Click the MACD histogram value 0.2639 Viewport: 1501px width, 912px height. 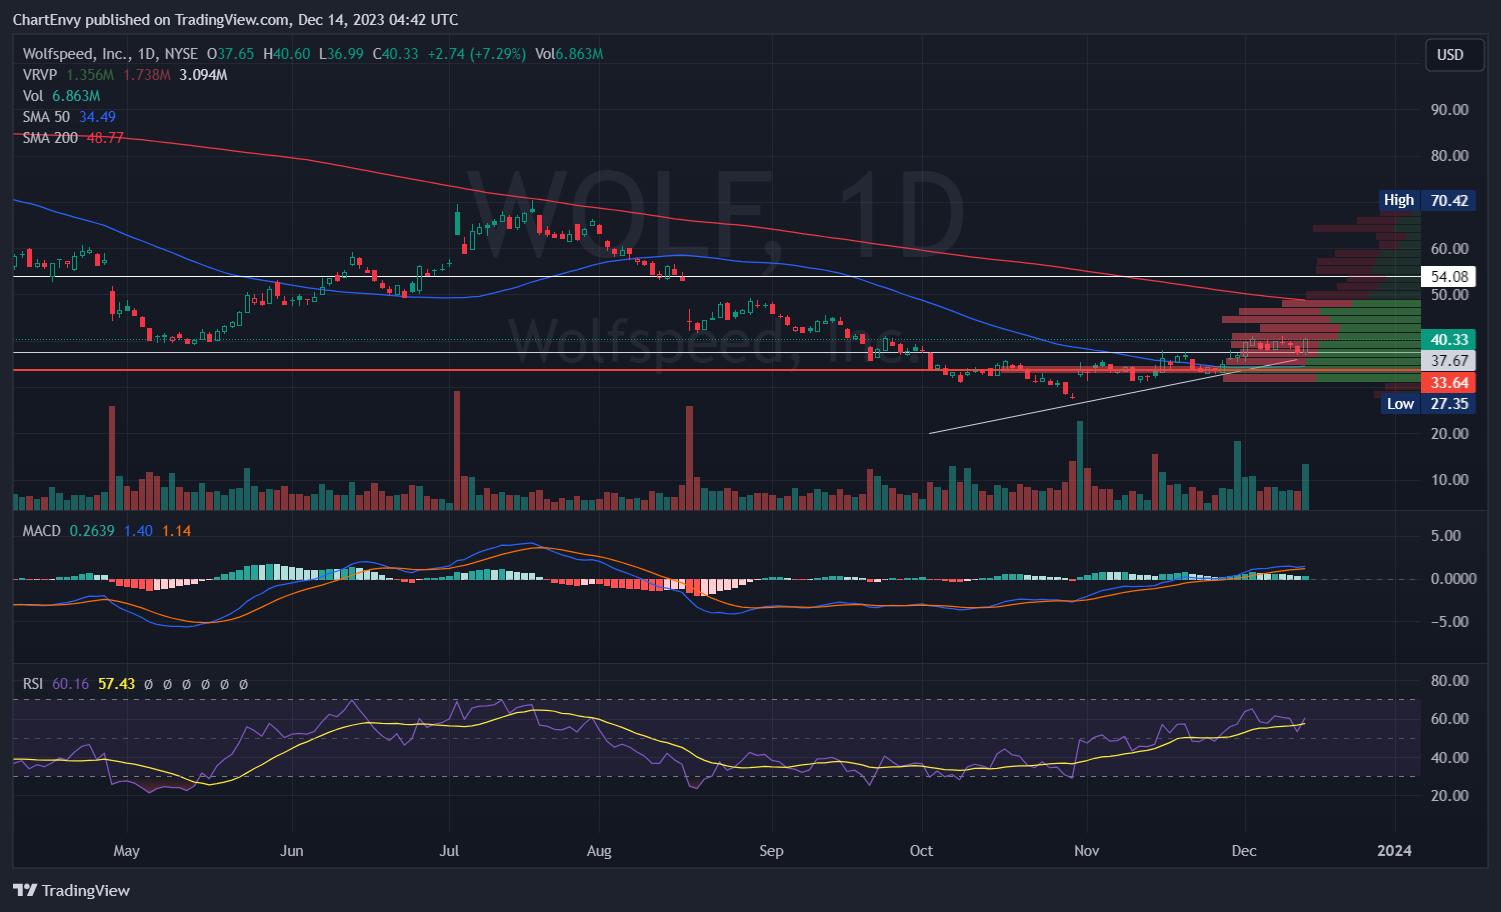click(92, 531)
